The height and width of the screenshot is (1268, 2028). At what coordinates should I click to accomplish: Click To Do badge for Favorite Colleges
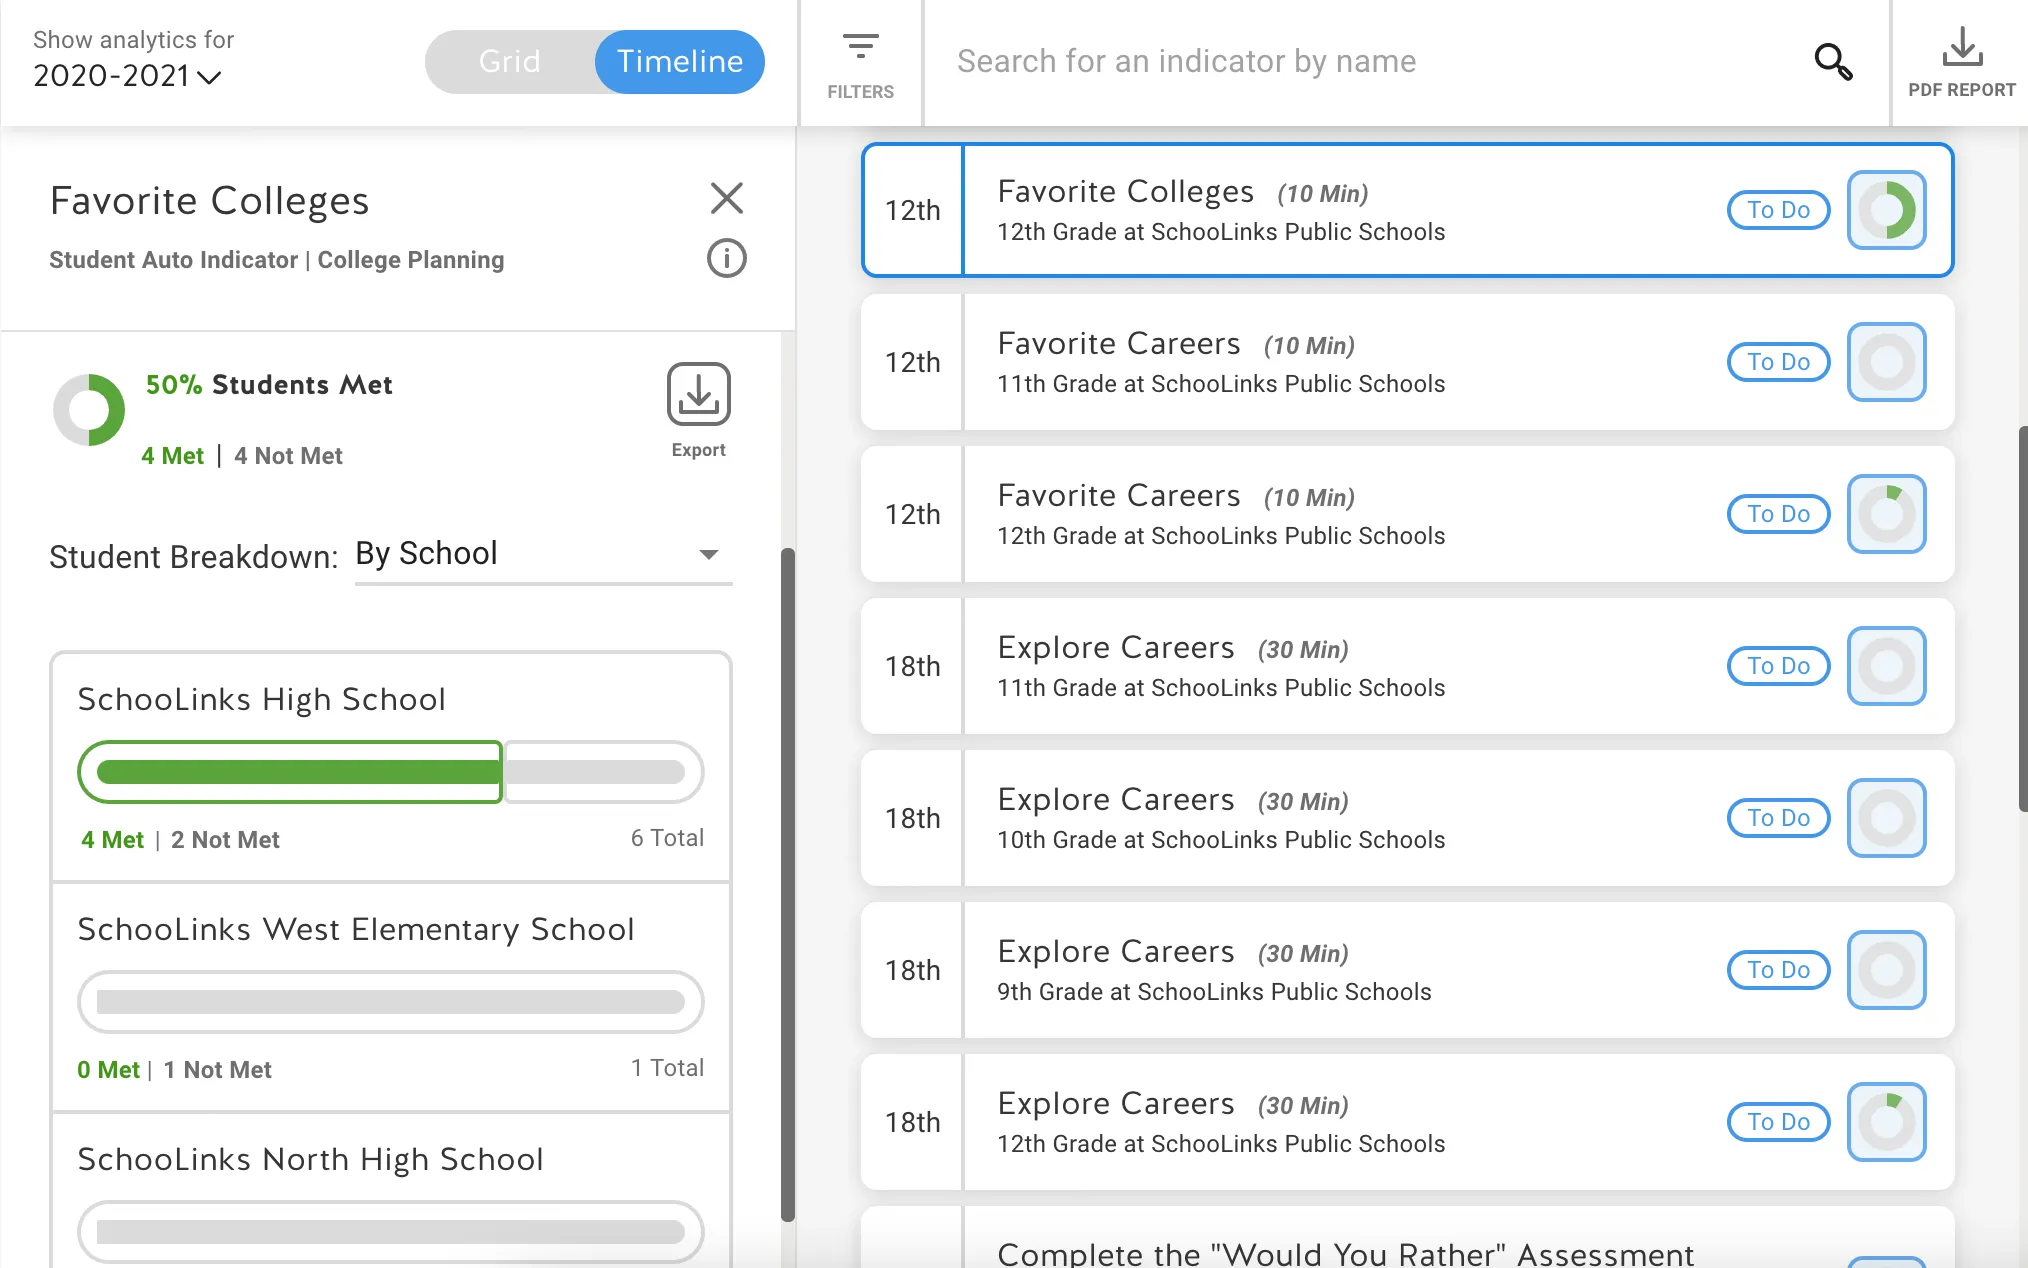(1778, 210)
